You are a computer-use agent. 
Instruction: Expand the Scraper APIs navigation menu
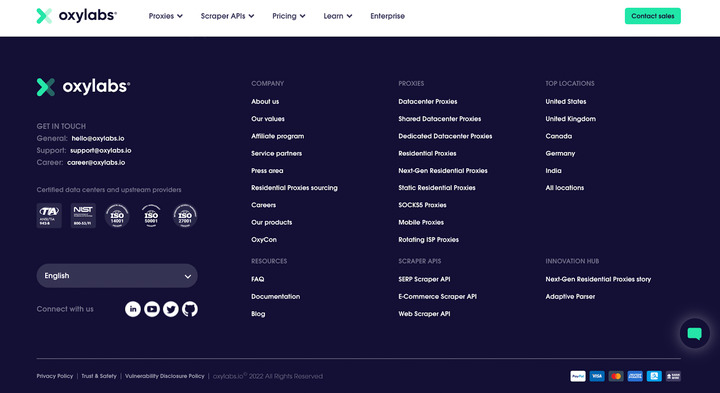point(227,16)
